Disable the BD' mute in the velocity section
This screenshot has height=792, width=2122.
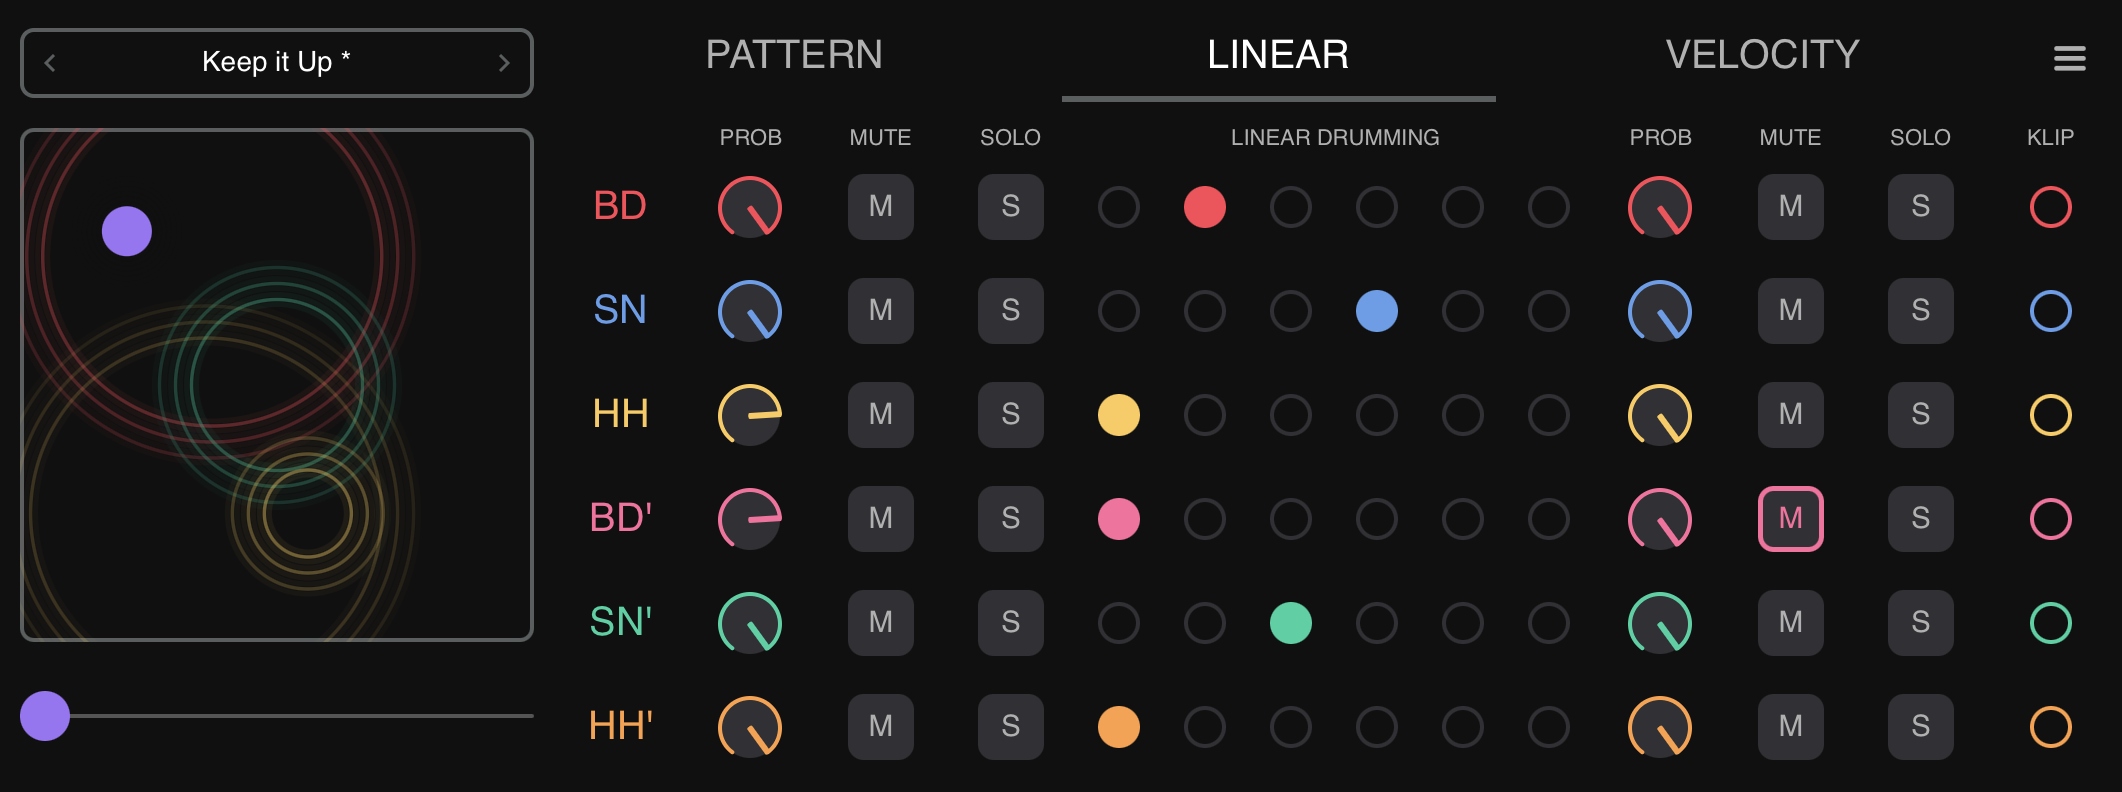click(x=1790, y=519)
